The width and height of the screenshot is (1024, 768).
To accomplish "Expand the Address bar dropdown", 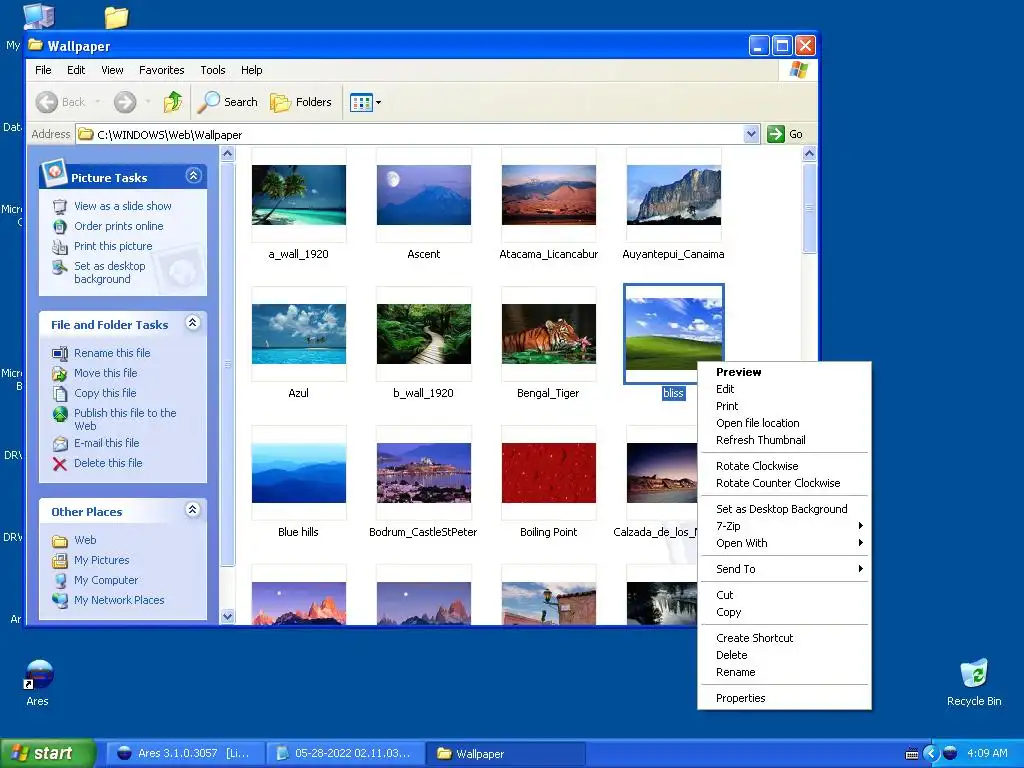I will coord(751,134).
